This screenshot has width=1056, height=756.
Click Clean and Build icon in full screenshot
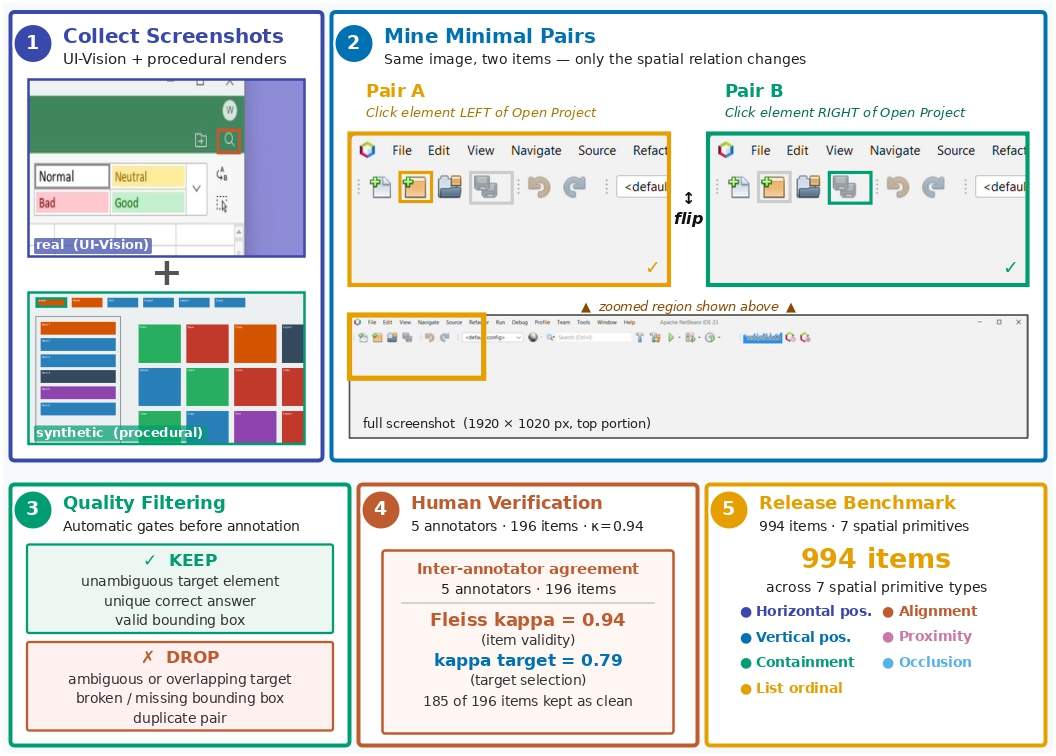[x=655, y=337]
